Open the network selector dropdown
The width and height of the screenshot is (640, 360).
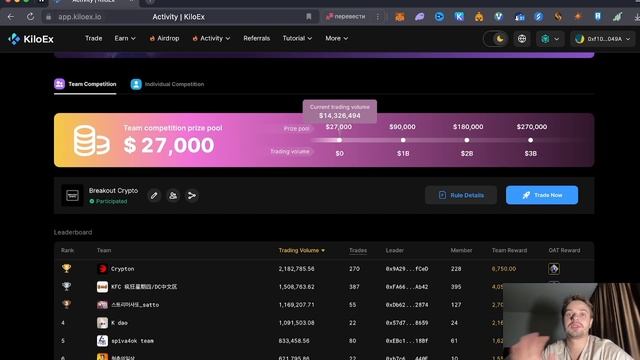[550, 39]
